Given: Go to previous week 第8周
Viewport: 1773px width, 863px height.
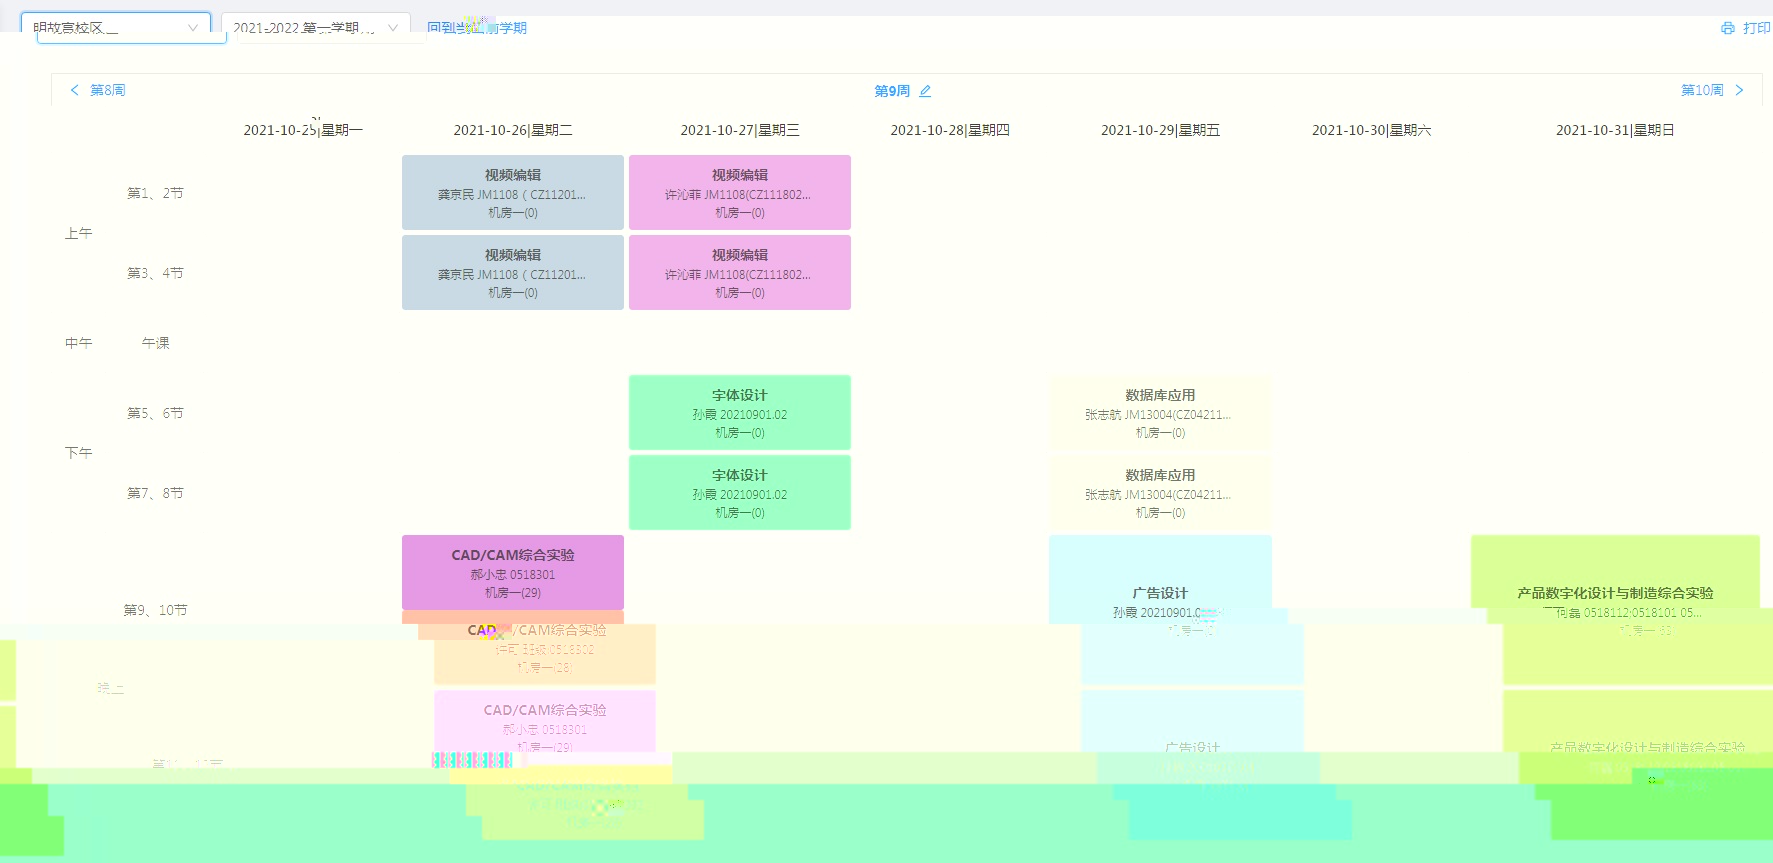Looking at the screenshot, I should (x=97, y=90).
